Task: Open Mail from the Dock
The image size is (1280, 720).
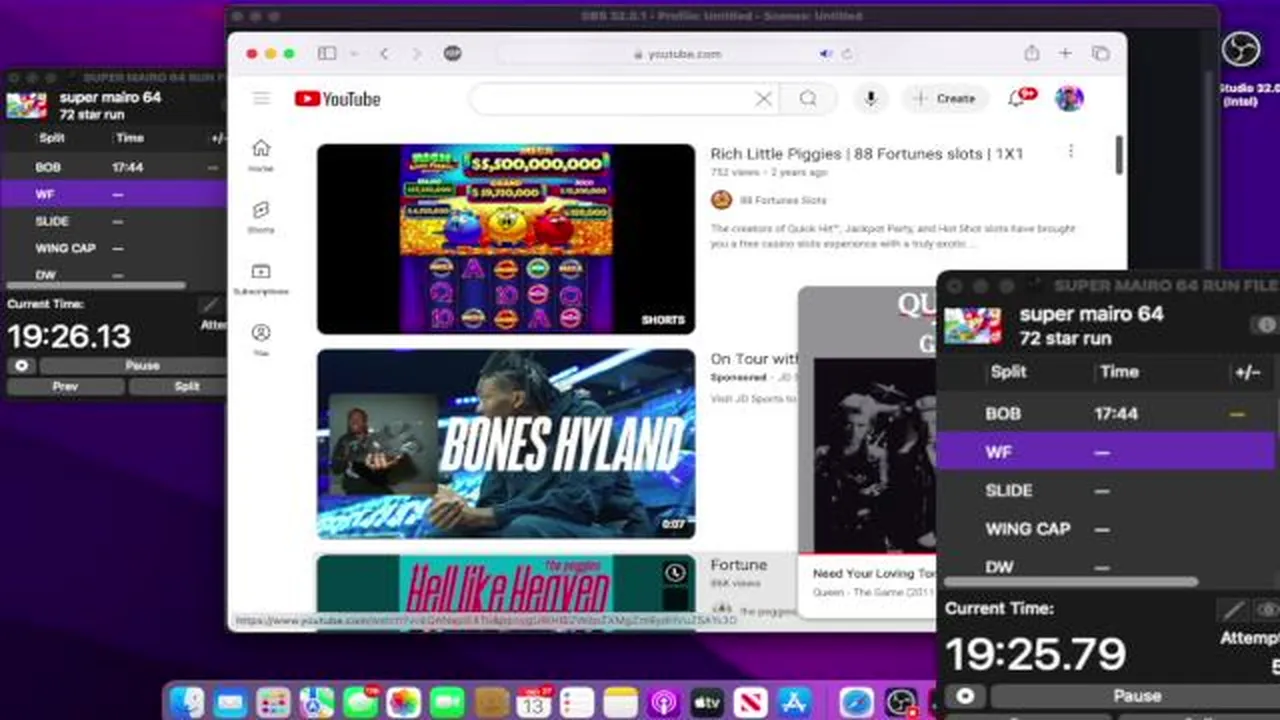Action: click(x=230, y=702)
